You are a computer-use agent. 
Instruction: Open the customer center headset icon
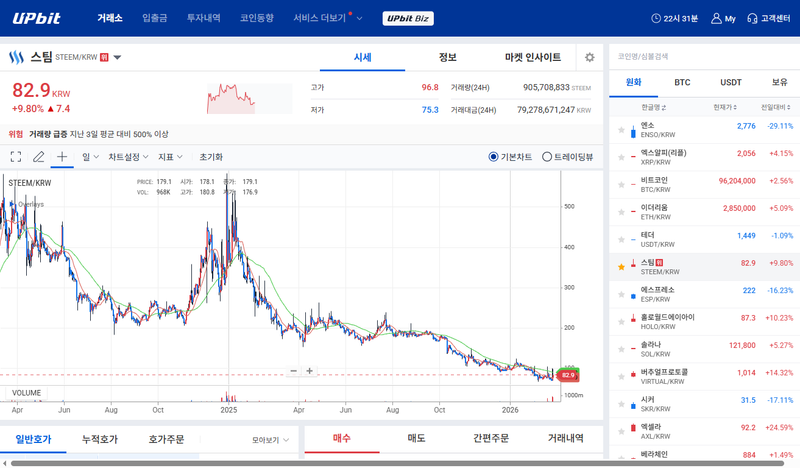click(769, 18)
